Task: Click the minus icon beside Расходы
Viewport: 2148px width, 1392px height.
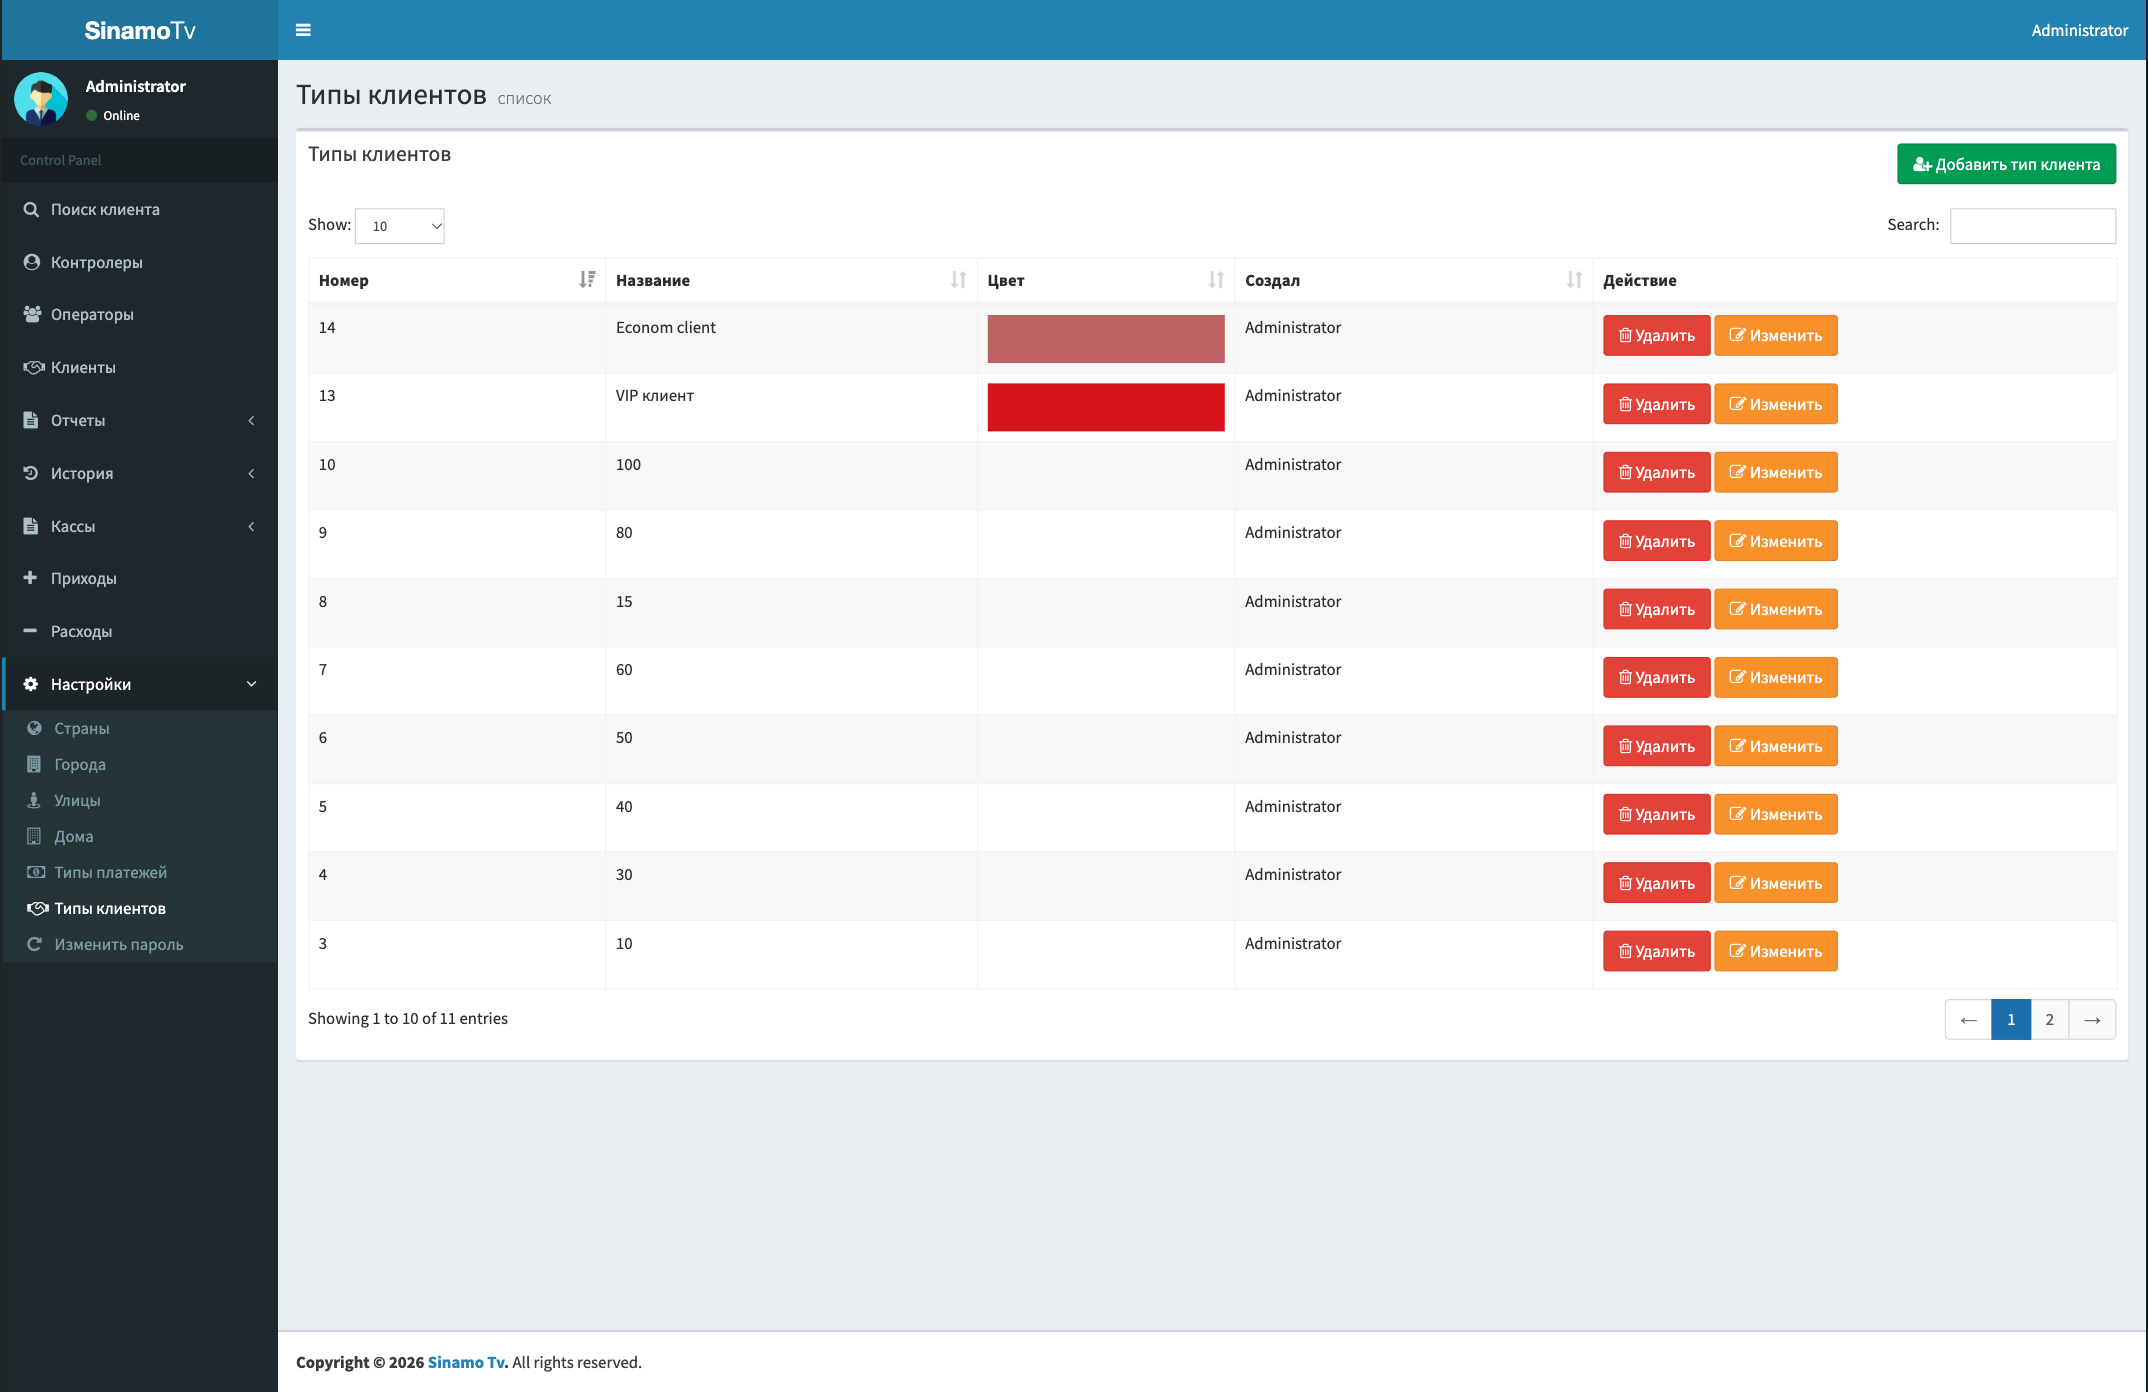Action: pyautogui.click(x=30, y=631)
